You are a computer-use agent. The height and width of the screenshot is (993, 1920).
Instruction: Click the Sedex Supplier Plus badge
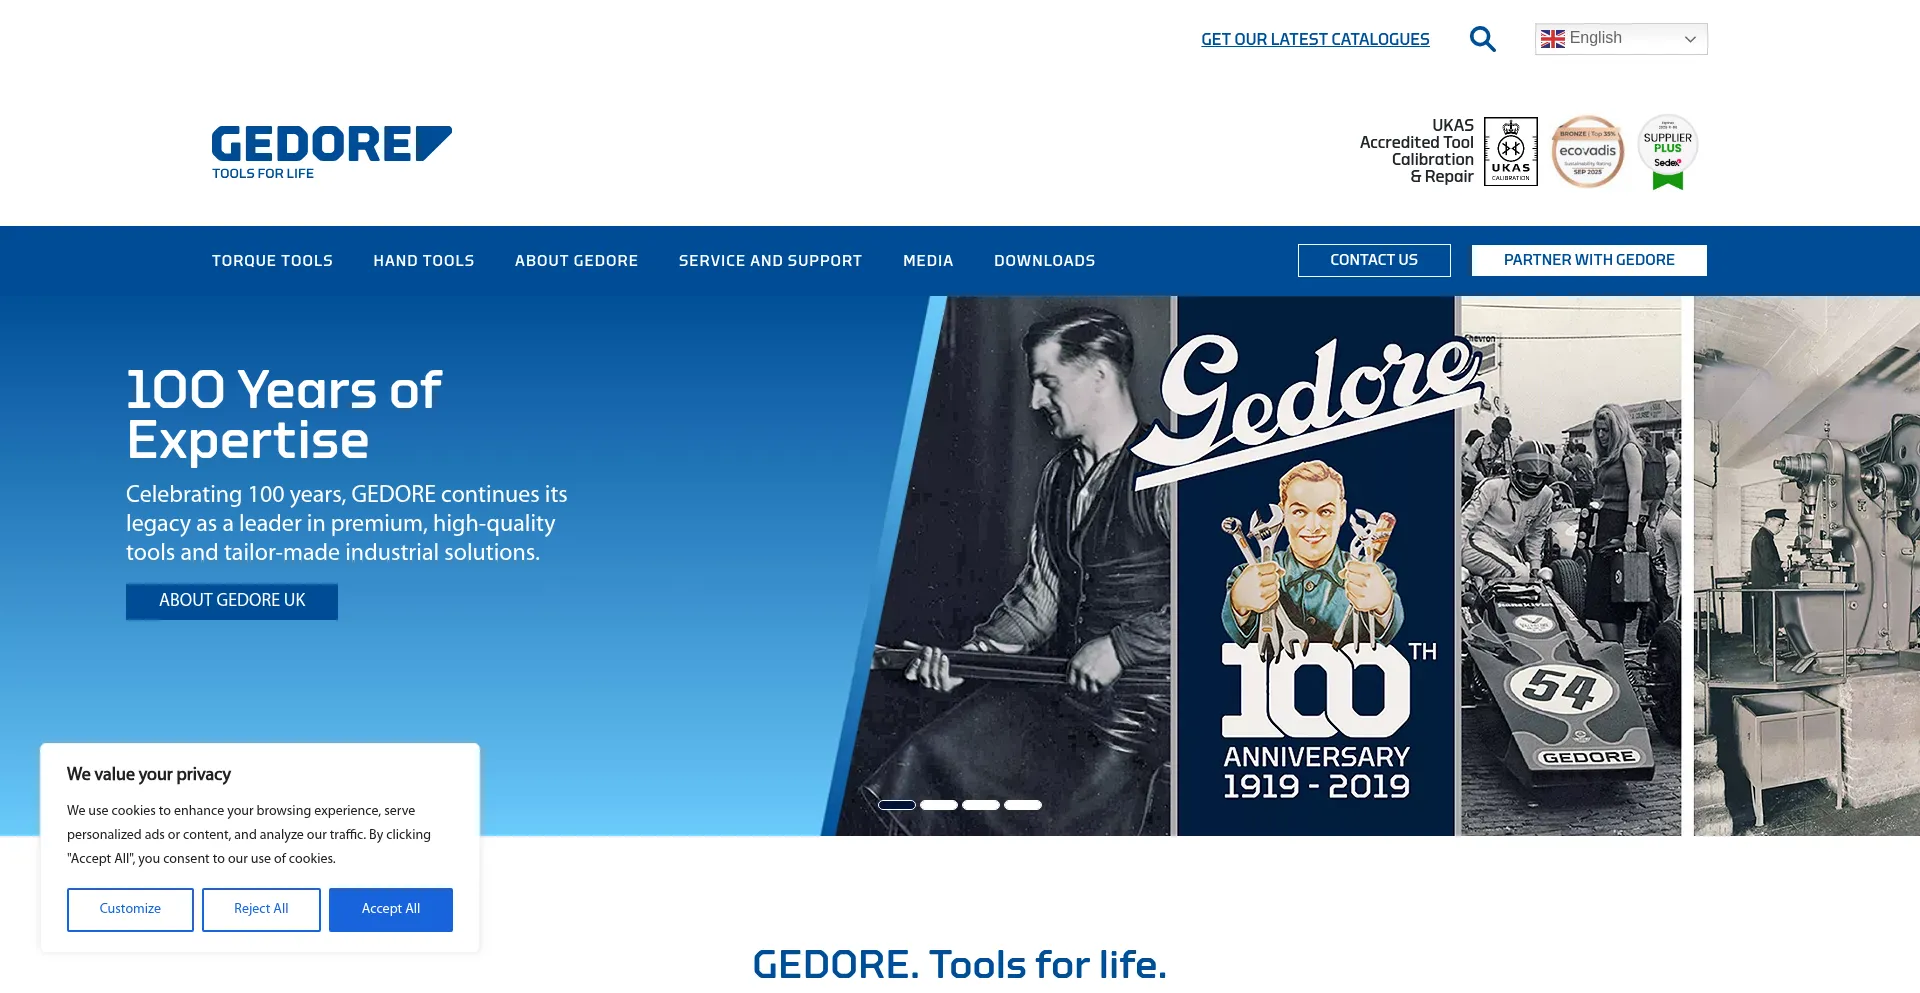click(x=1668, y=152)
